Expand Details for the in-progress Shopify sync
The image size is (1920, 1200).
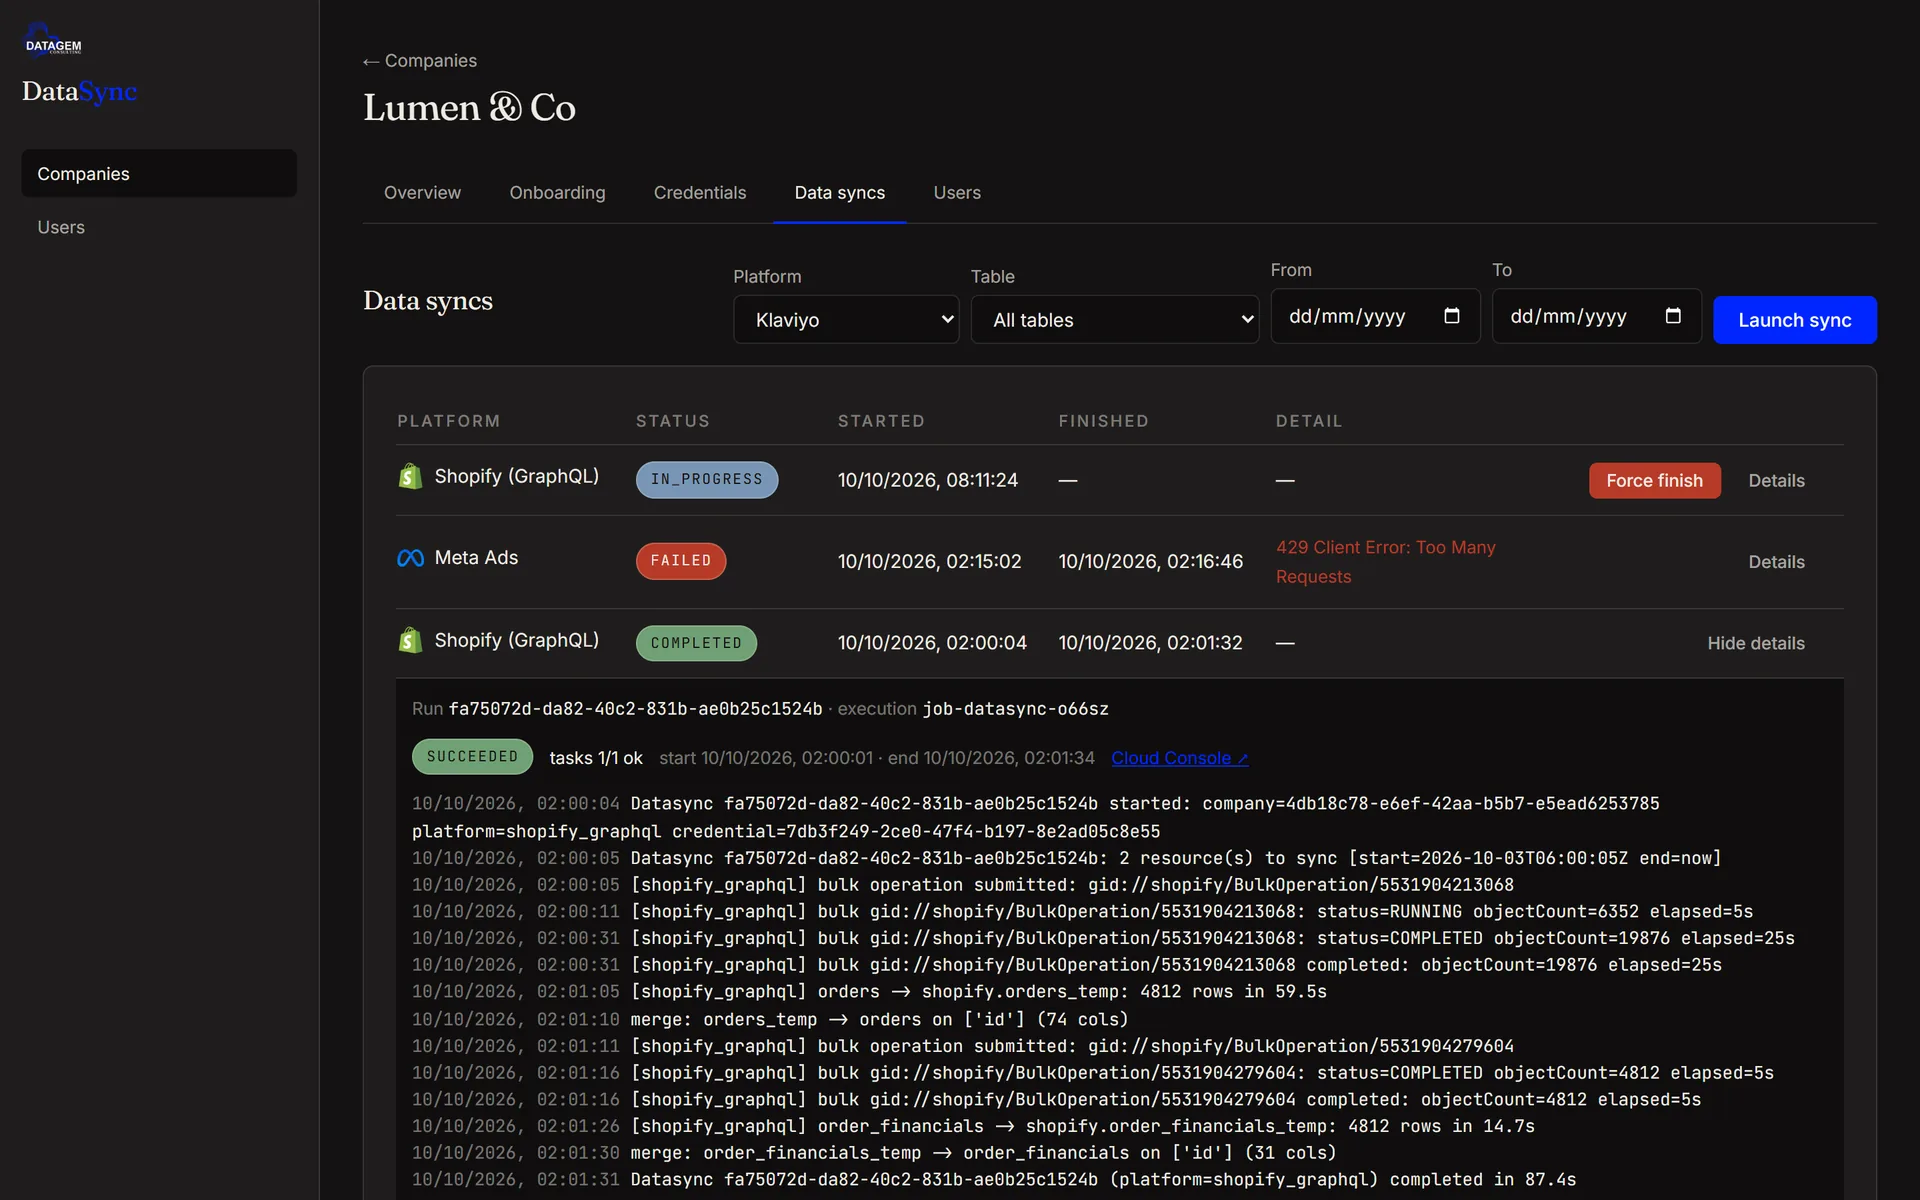coord(1776,481)
